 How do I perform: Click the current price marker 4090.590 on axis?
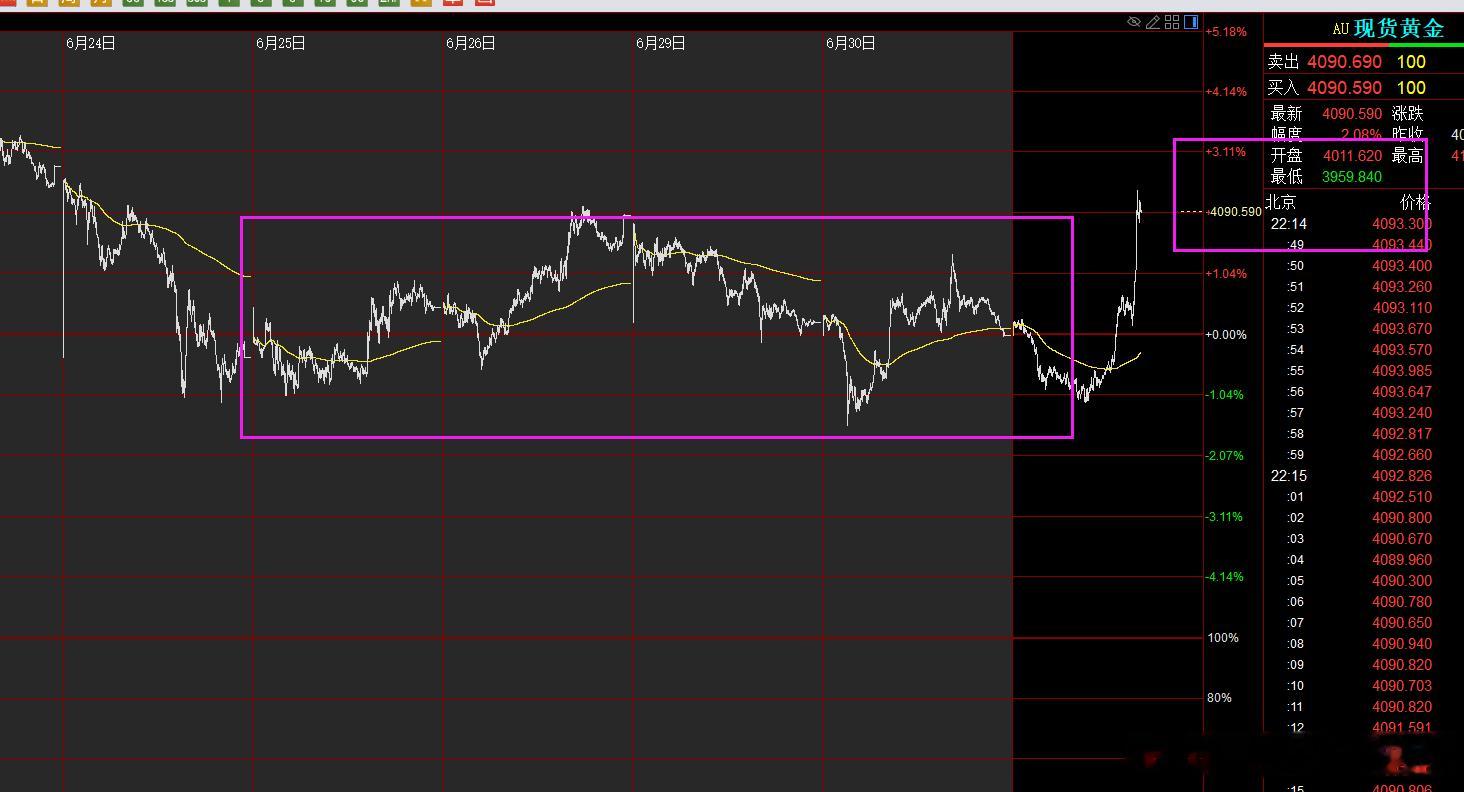click(x=1235, y=212)
